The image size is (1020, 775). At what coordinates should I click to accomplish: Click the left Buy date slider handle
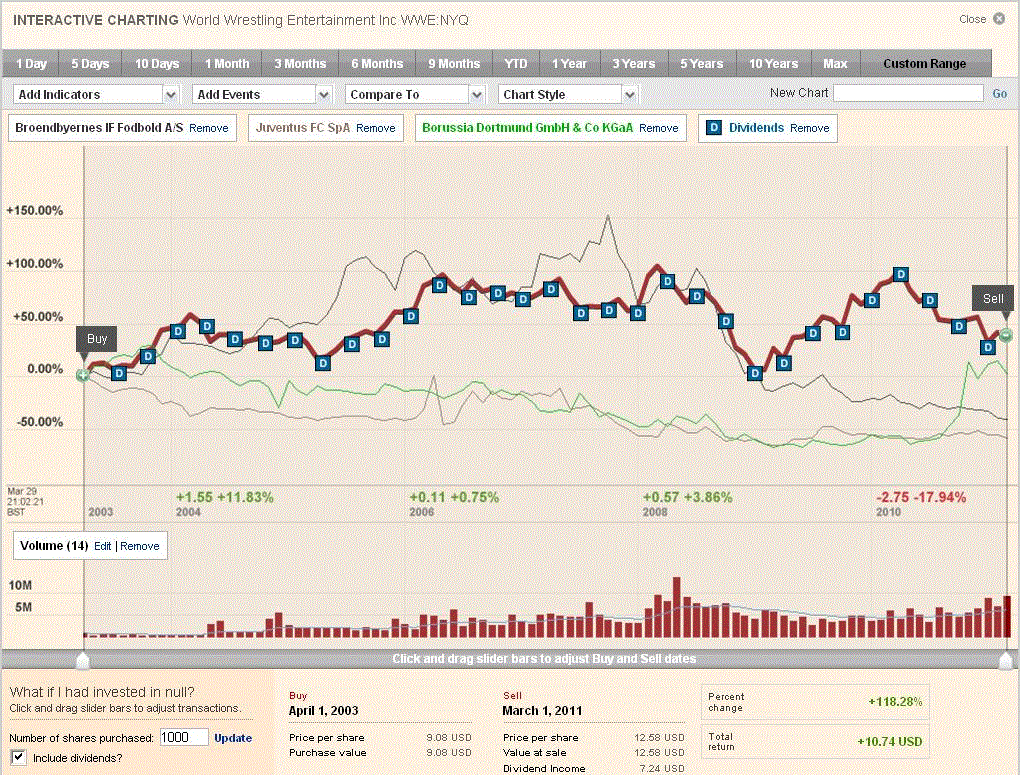click(83, 660)
